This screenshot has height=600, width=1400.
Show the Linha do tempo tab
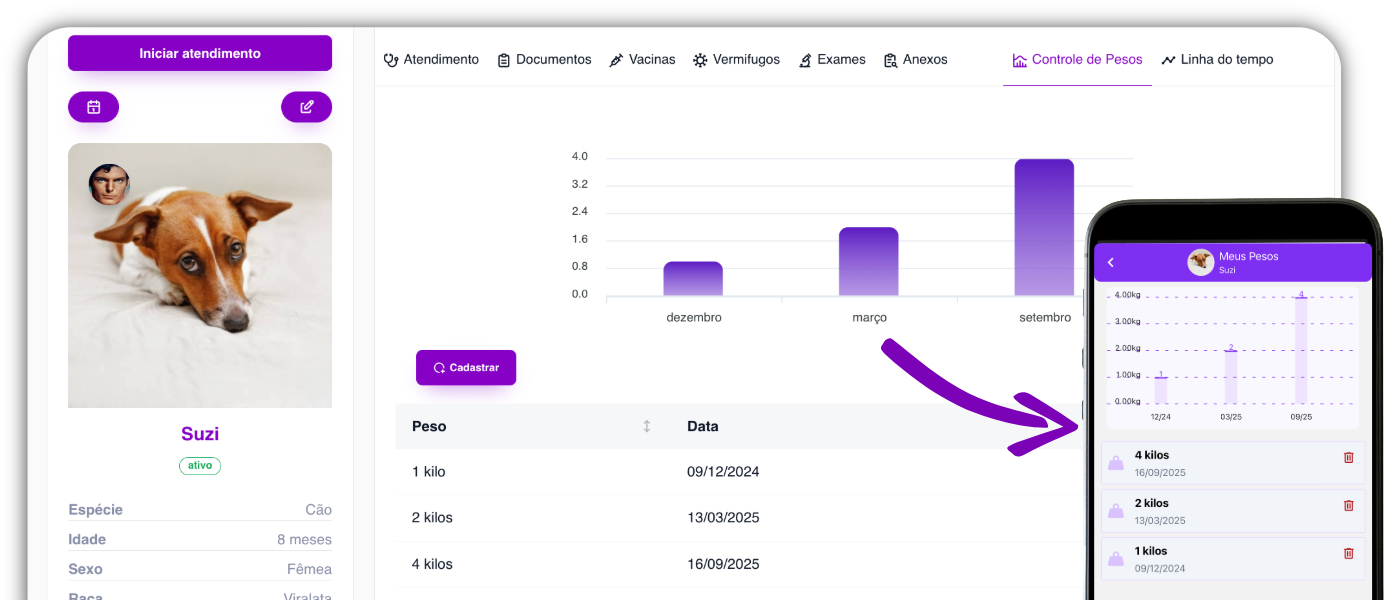tap(1217, 60)
